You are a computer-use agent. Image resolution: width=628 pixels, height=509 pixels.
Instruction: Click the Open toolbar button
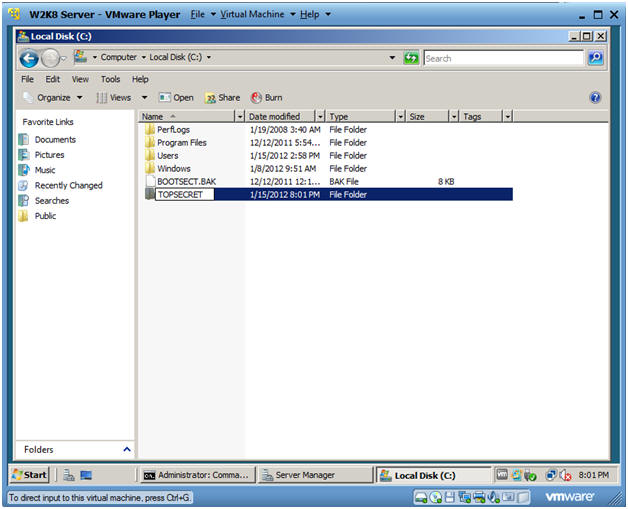[176, 98]
